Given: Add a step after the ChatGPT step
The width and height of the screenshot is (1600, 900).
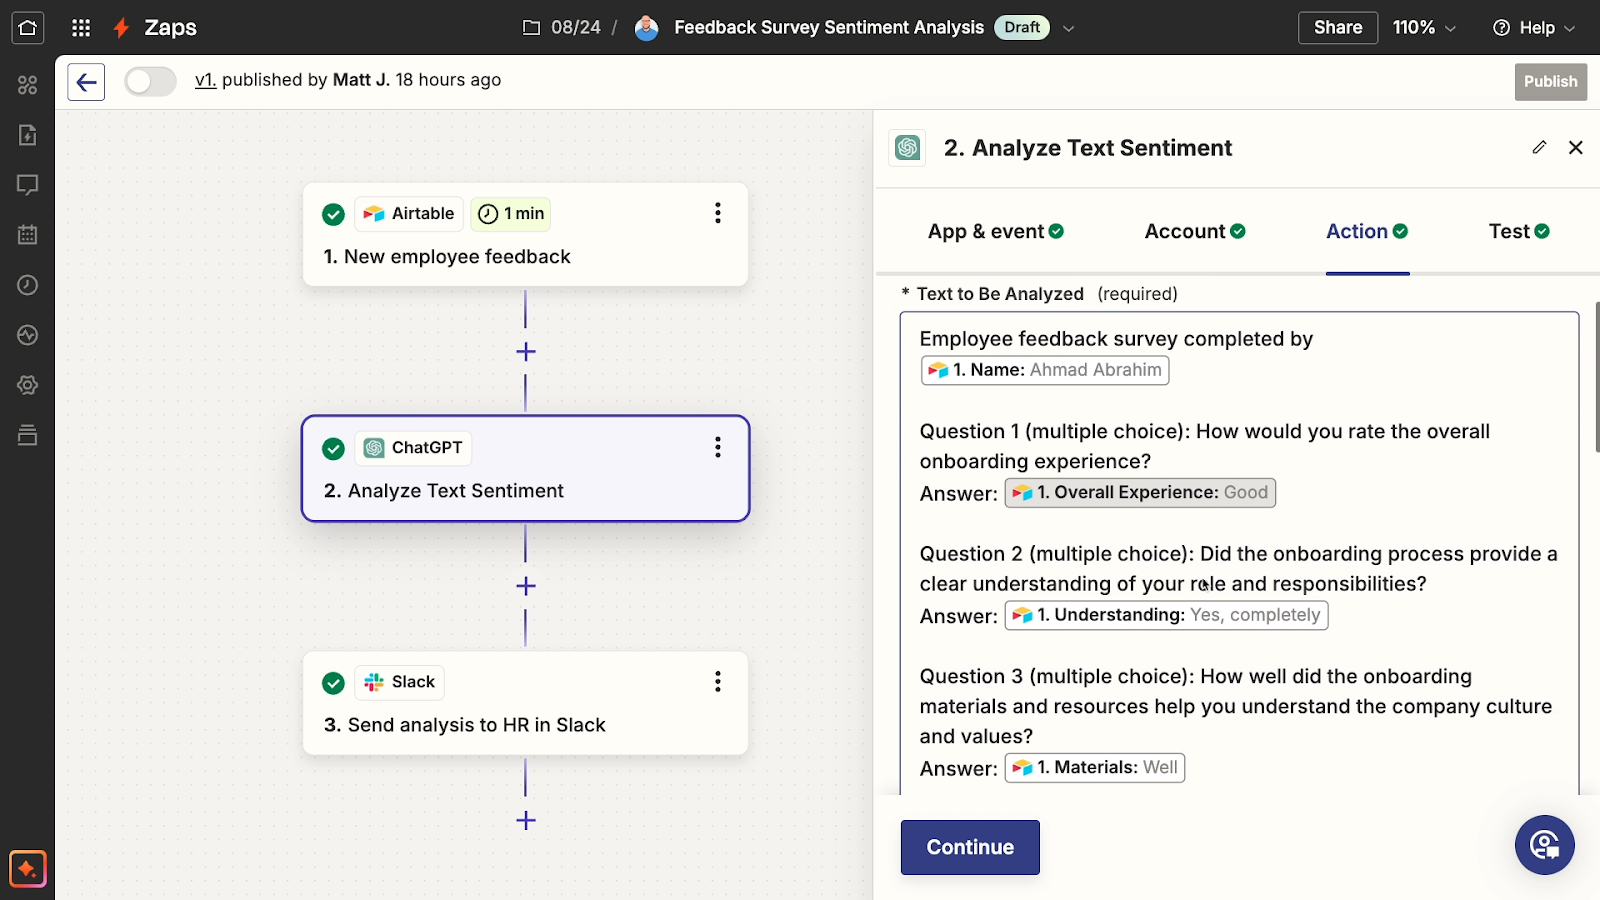Looking at the screenshot, I should (526, 586).
